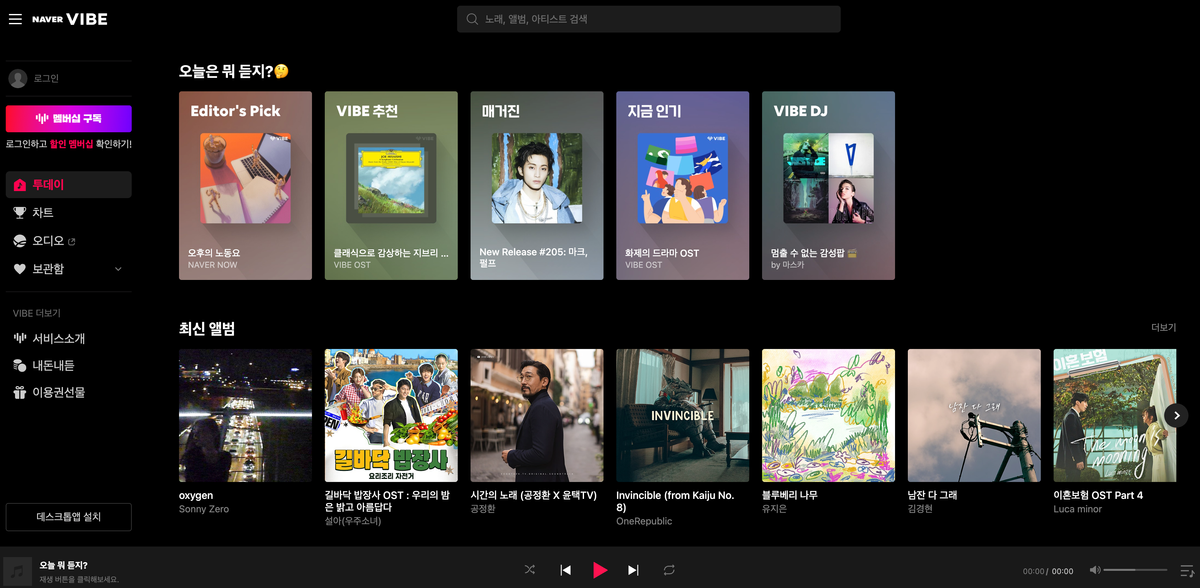
Task: Open the VIBE 추천 card
Action: pos(391,185)
